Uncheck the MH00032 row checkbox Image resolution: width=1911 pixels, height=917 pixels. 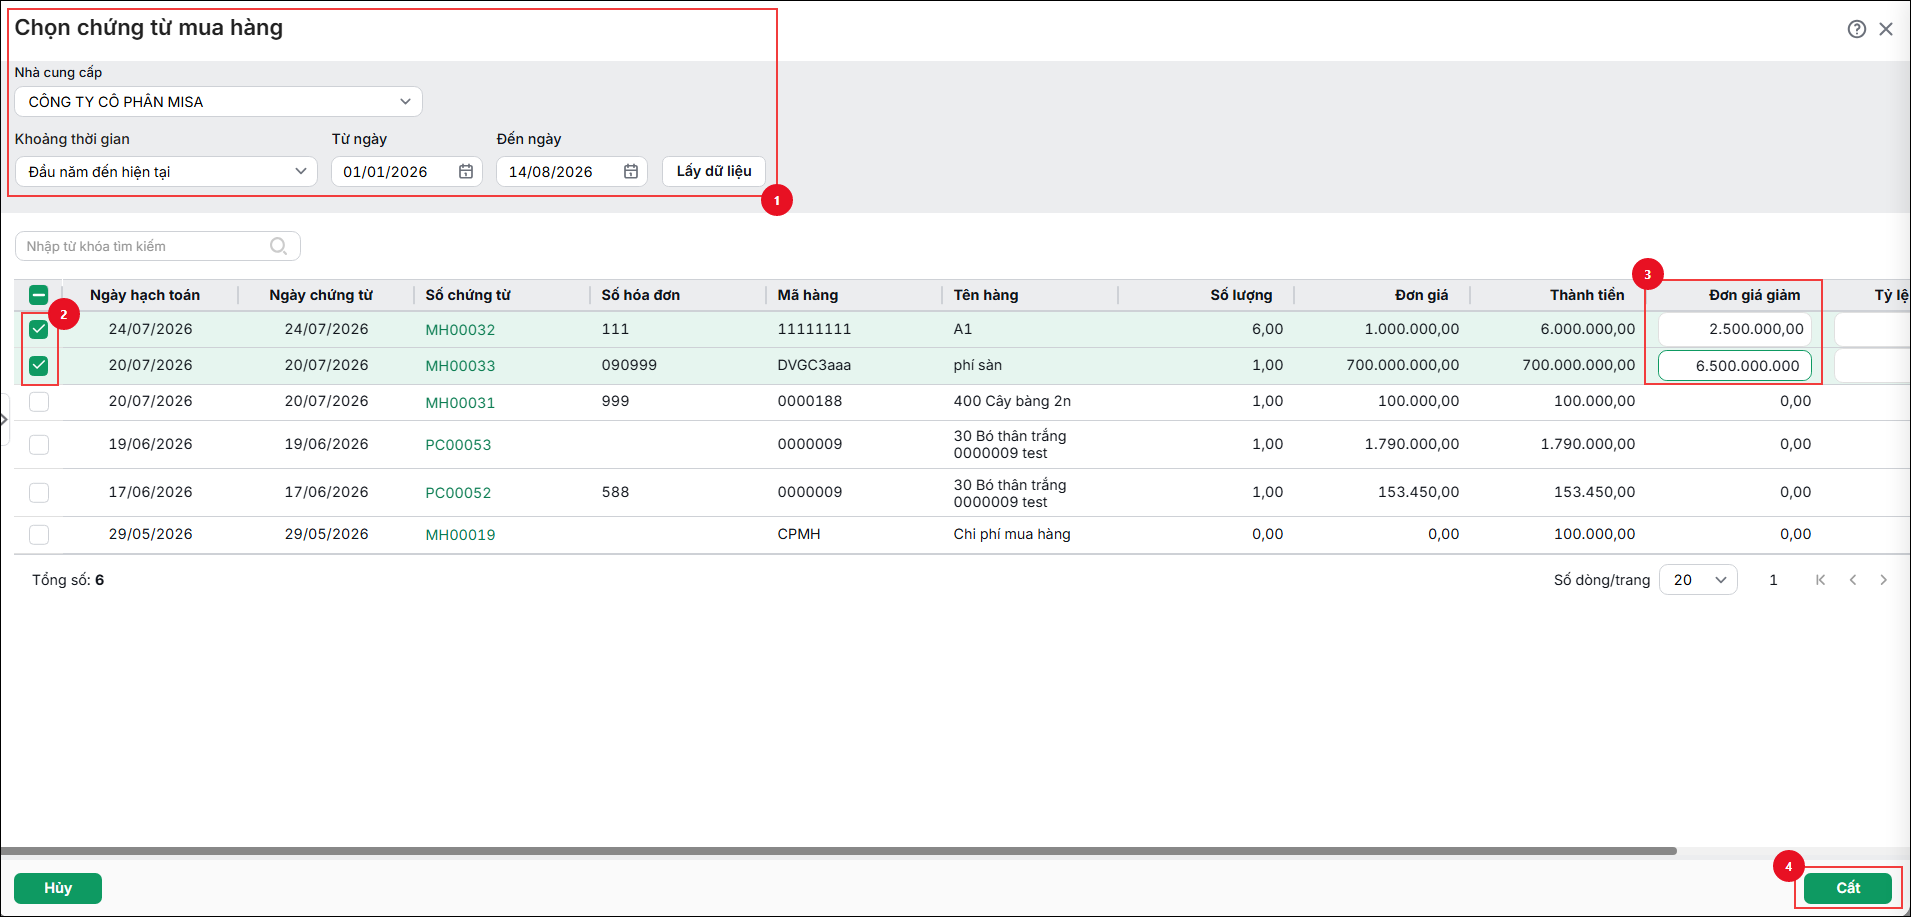39,329
